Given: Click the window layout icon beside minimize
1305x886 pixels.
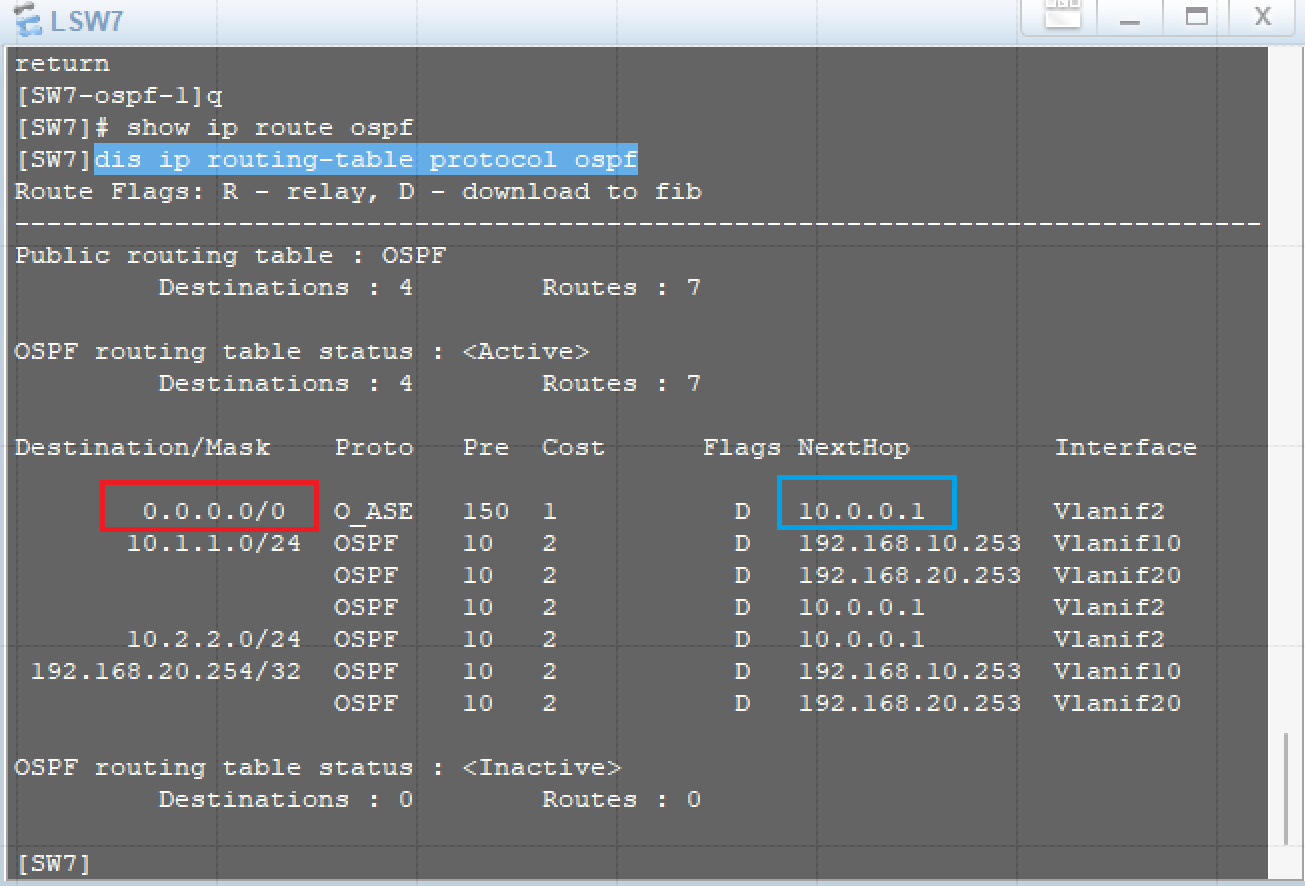Looking at the screenshot, I should (x=1062, y=14).
